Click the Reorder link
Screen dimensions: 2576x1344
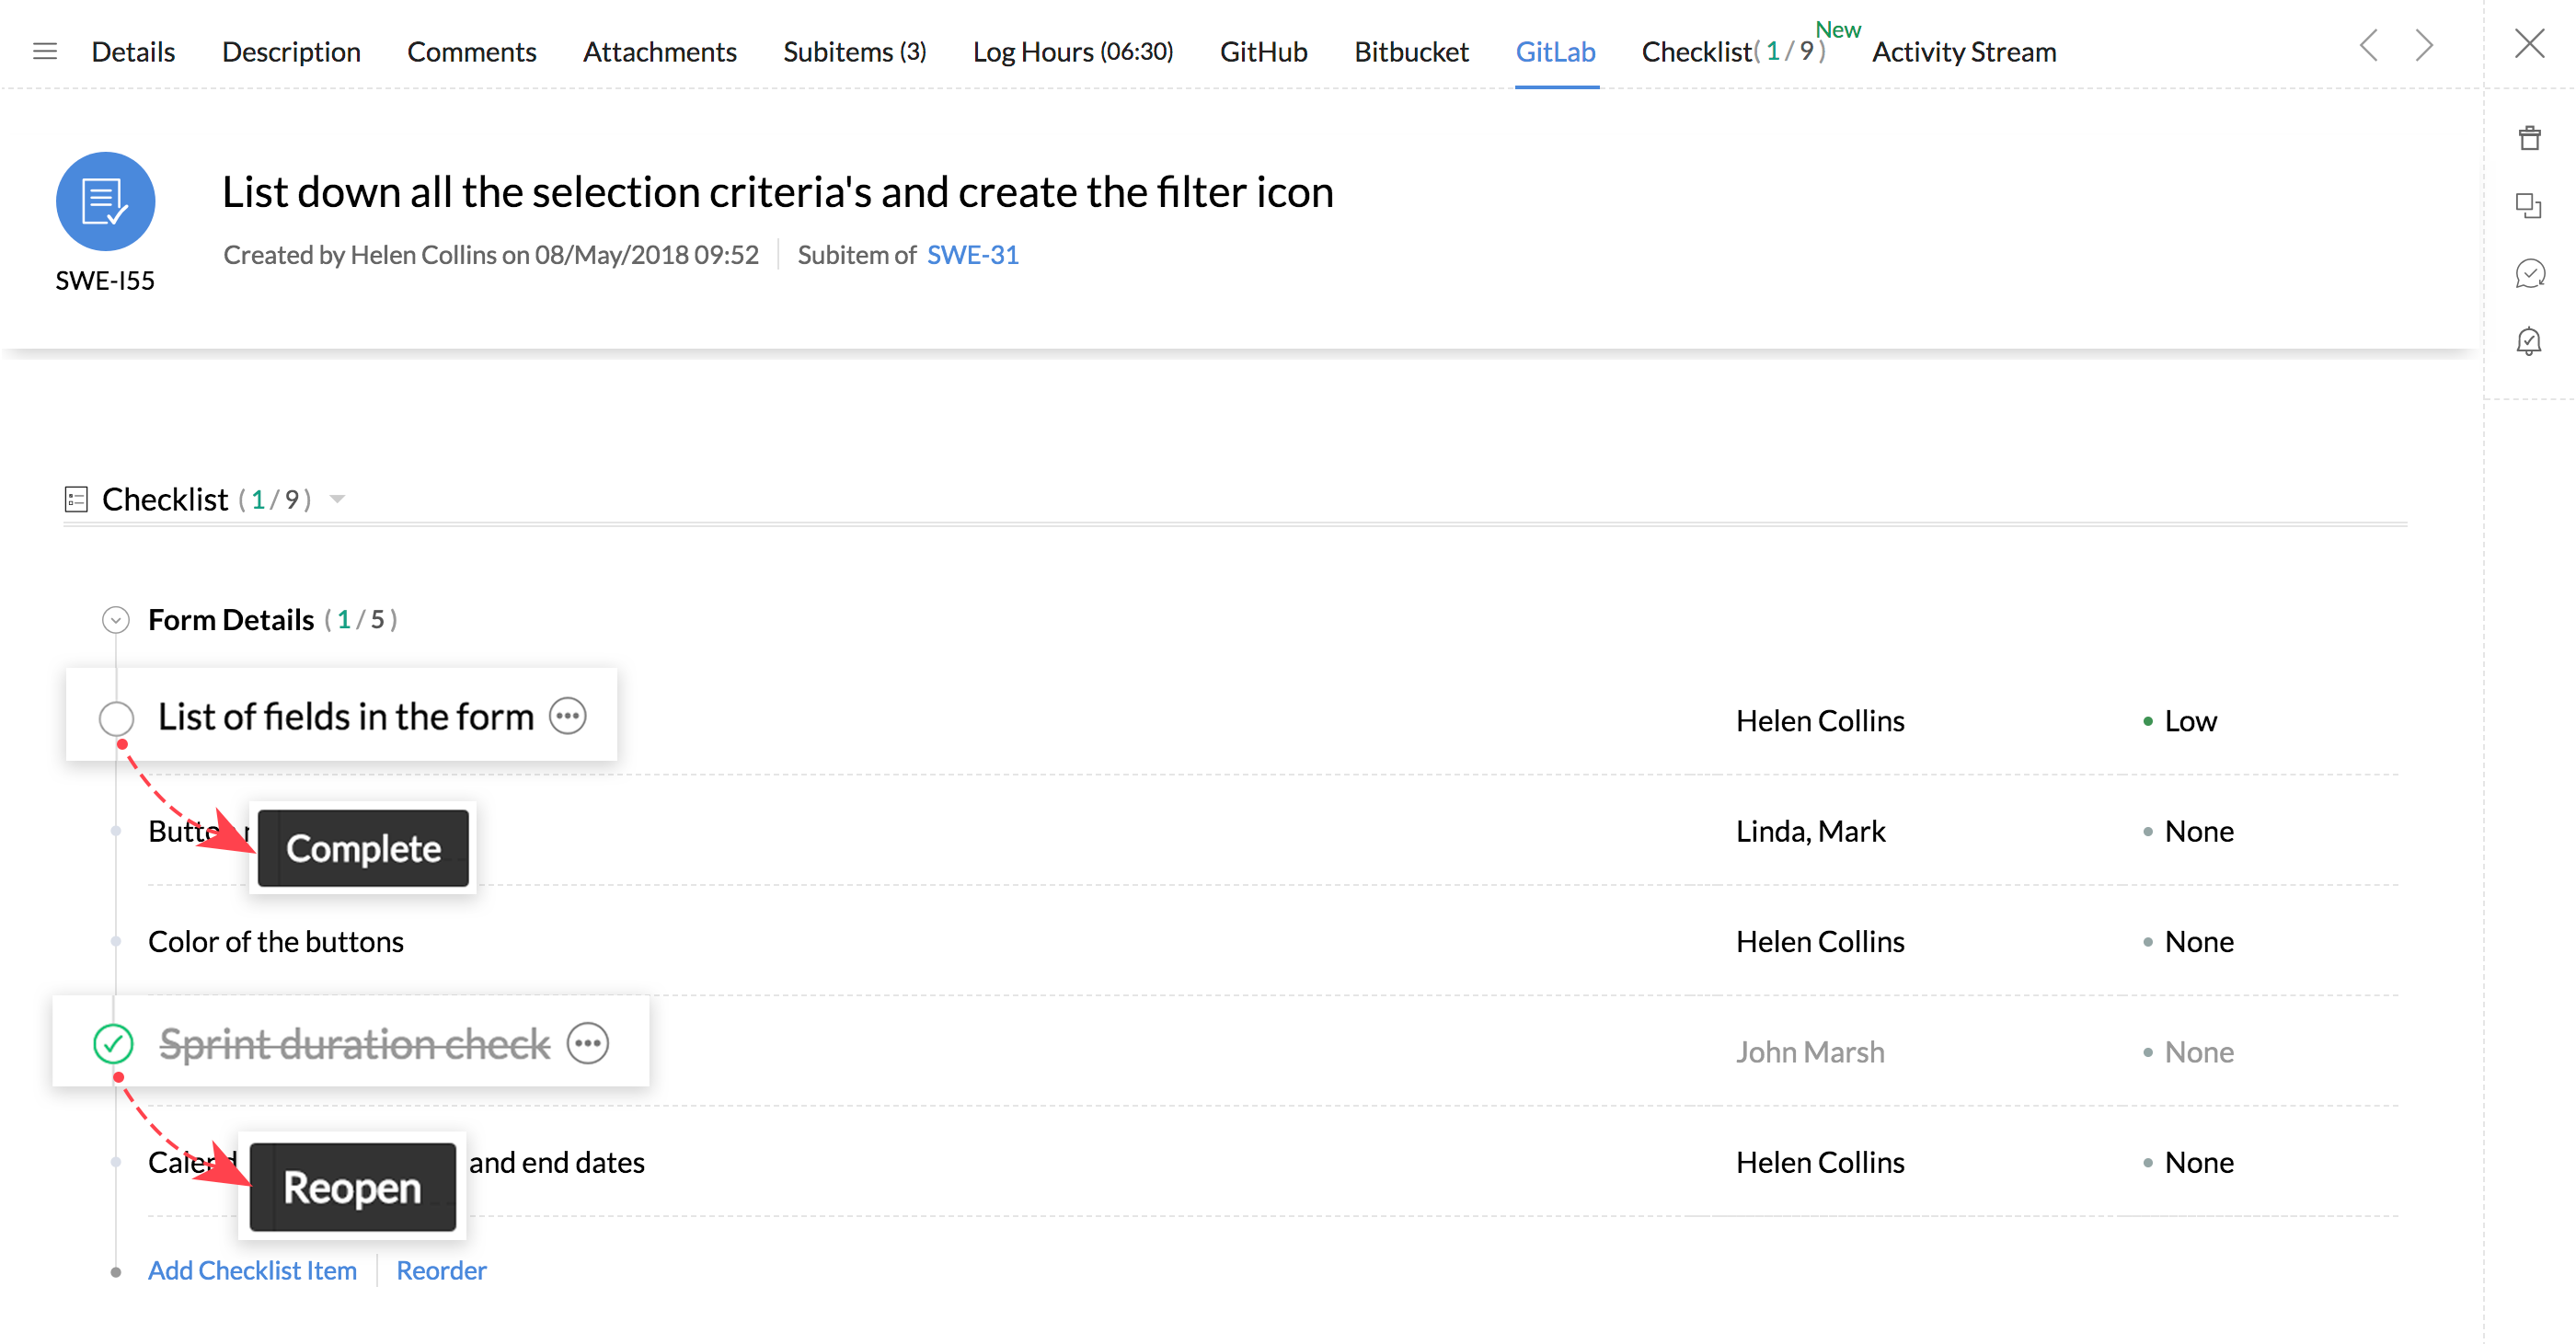pyautogui.click(x=441, y=1270)
